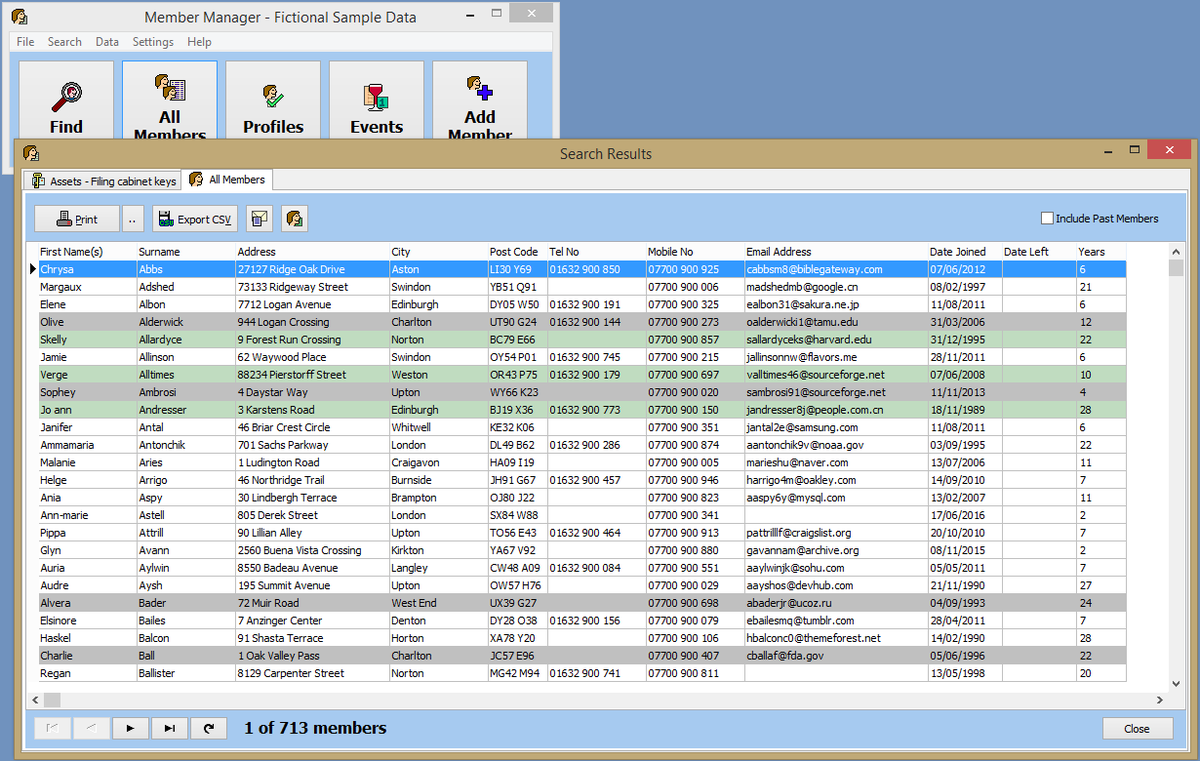Click vertical scrollbar up arrow
1200x761 pixels.
click(1175, 252)
